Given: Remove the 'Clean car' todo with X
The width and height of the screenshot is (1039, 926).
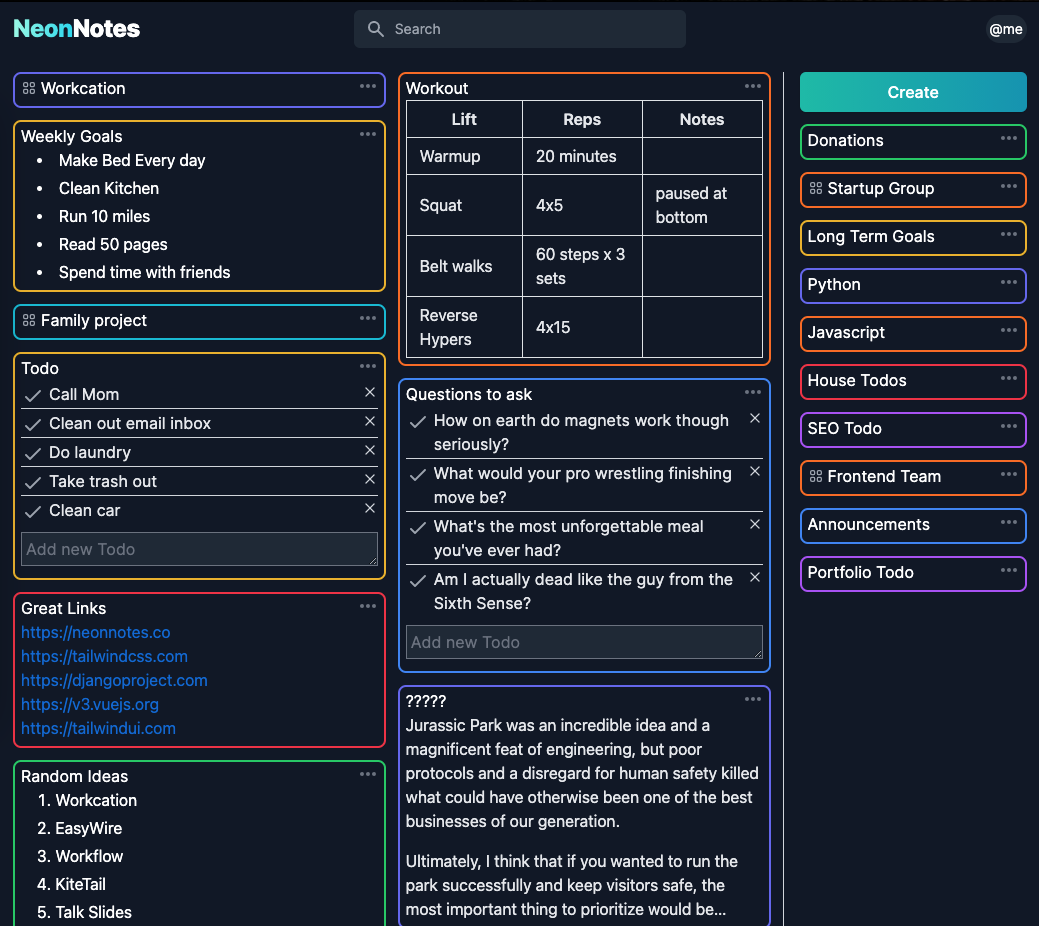Looking at the screenshot, I should [370, 509].
